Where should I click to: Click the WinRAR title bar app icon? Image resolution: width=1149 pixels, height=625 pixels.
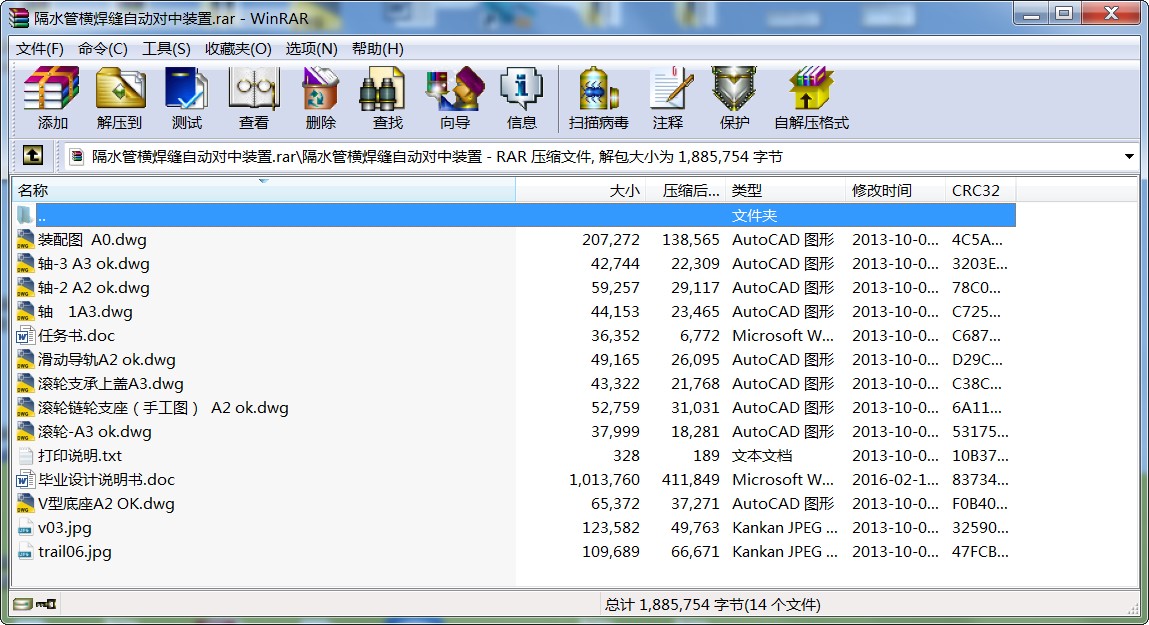pyautogui.click(x=18, y=18)
